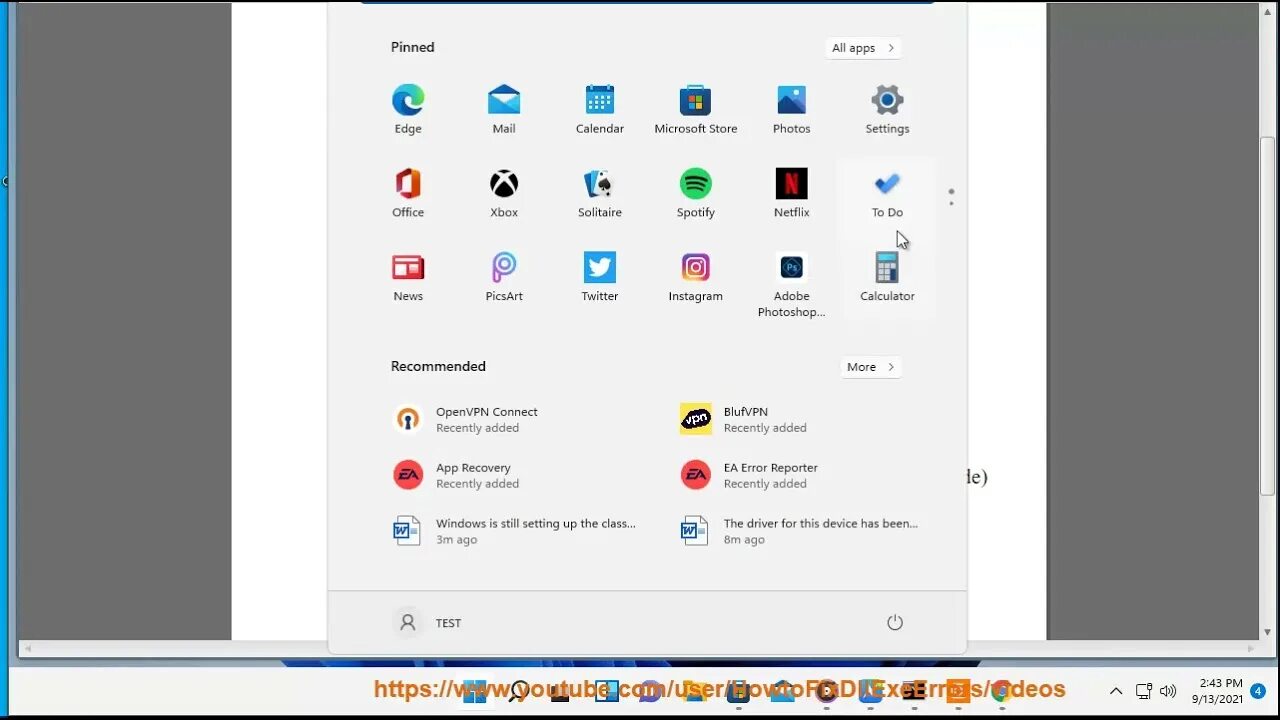This screenshot has width=1280, height=720.
Task: Open the All apps list
Action: coord(863,48)
